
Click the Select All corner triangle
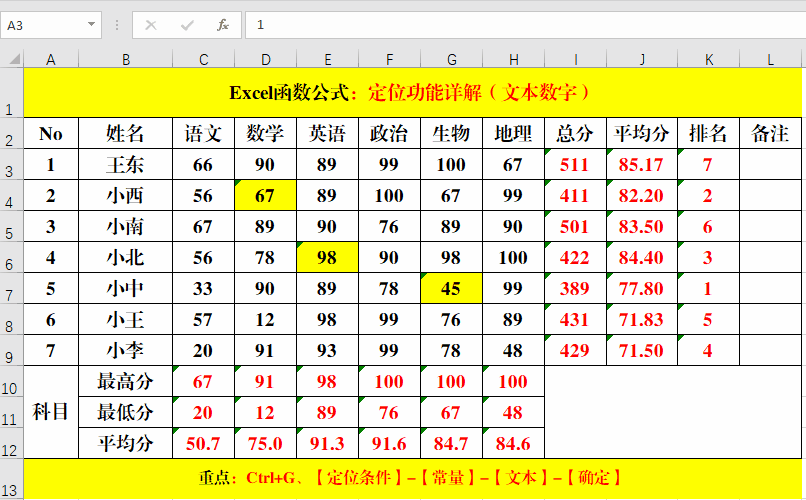[11, 60]
